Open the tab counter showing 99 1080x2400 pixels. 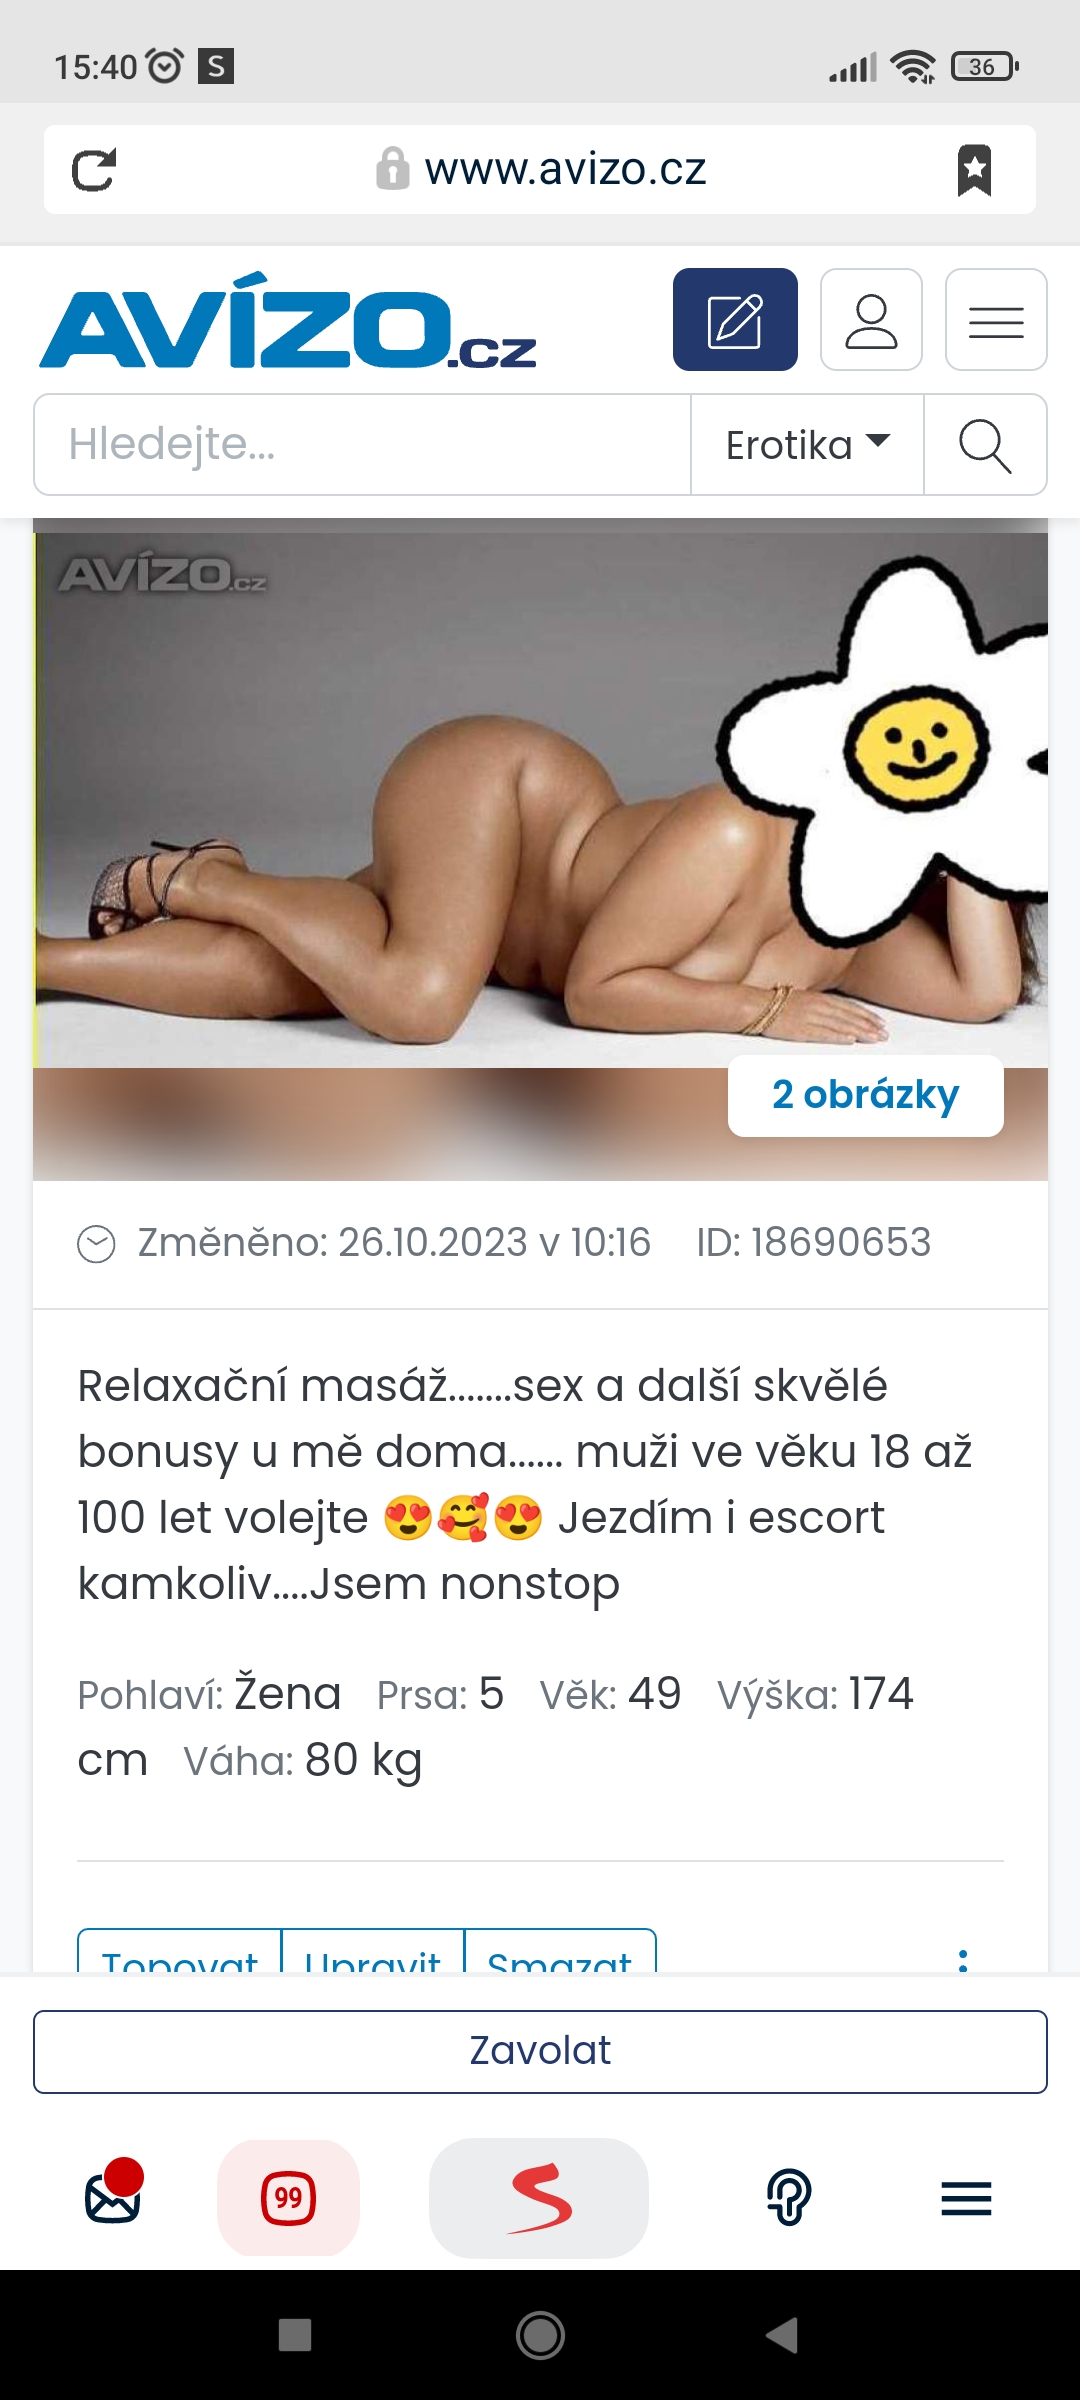pos(288,2198)
